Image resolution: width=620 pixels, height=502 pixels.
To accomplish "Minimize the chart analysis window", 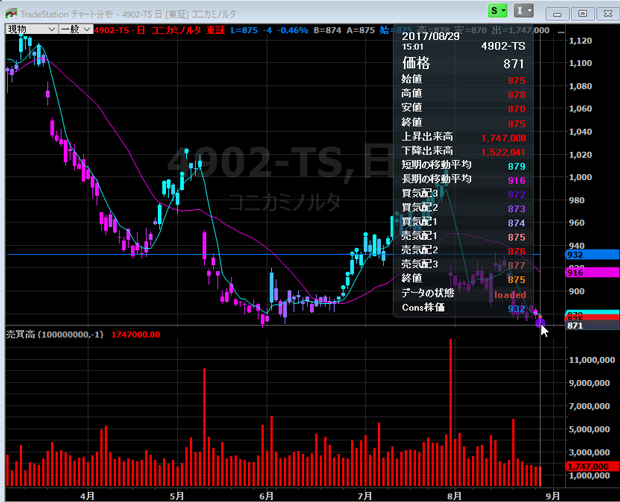I will tap(558, 14).
